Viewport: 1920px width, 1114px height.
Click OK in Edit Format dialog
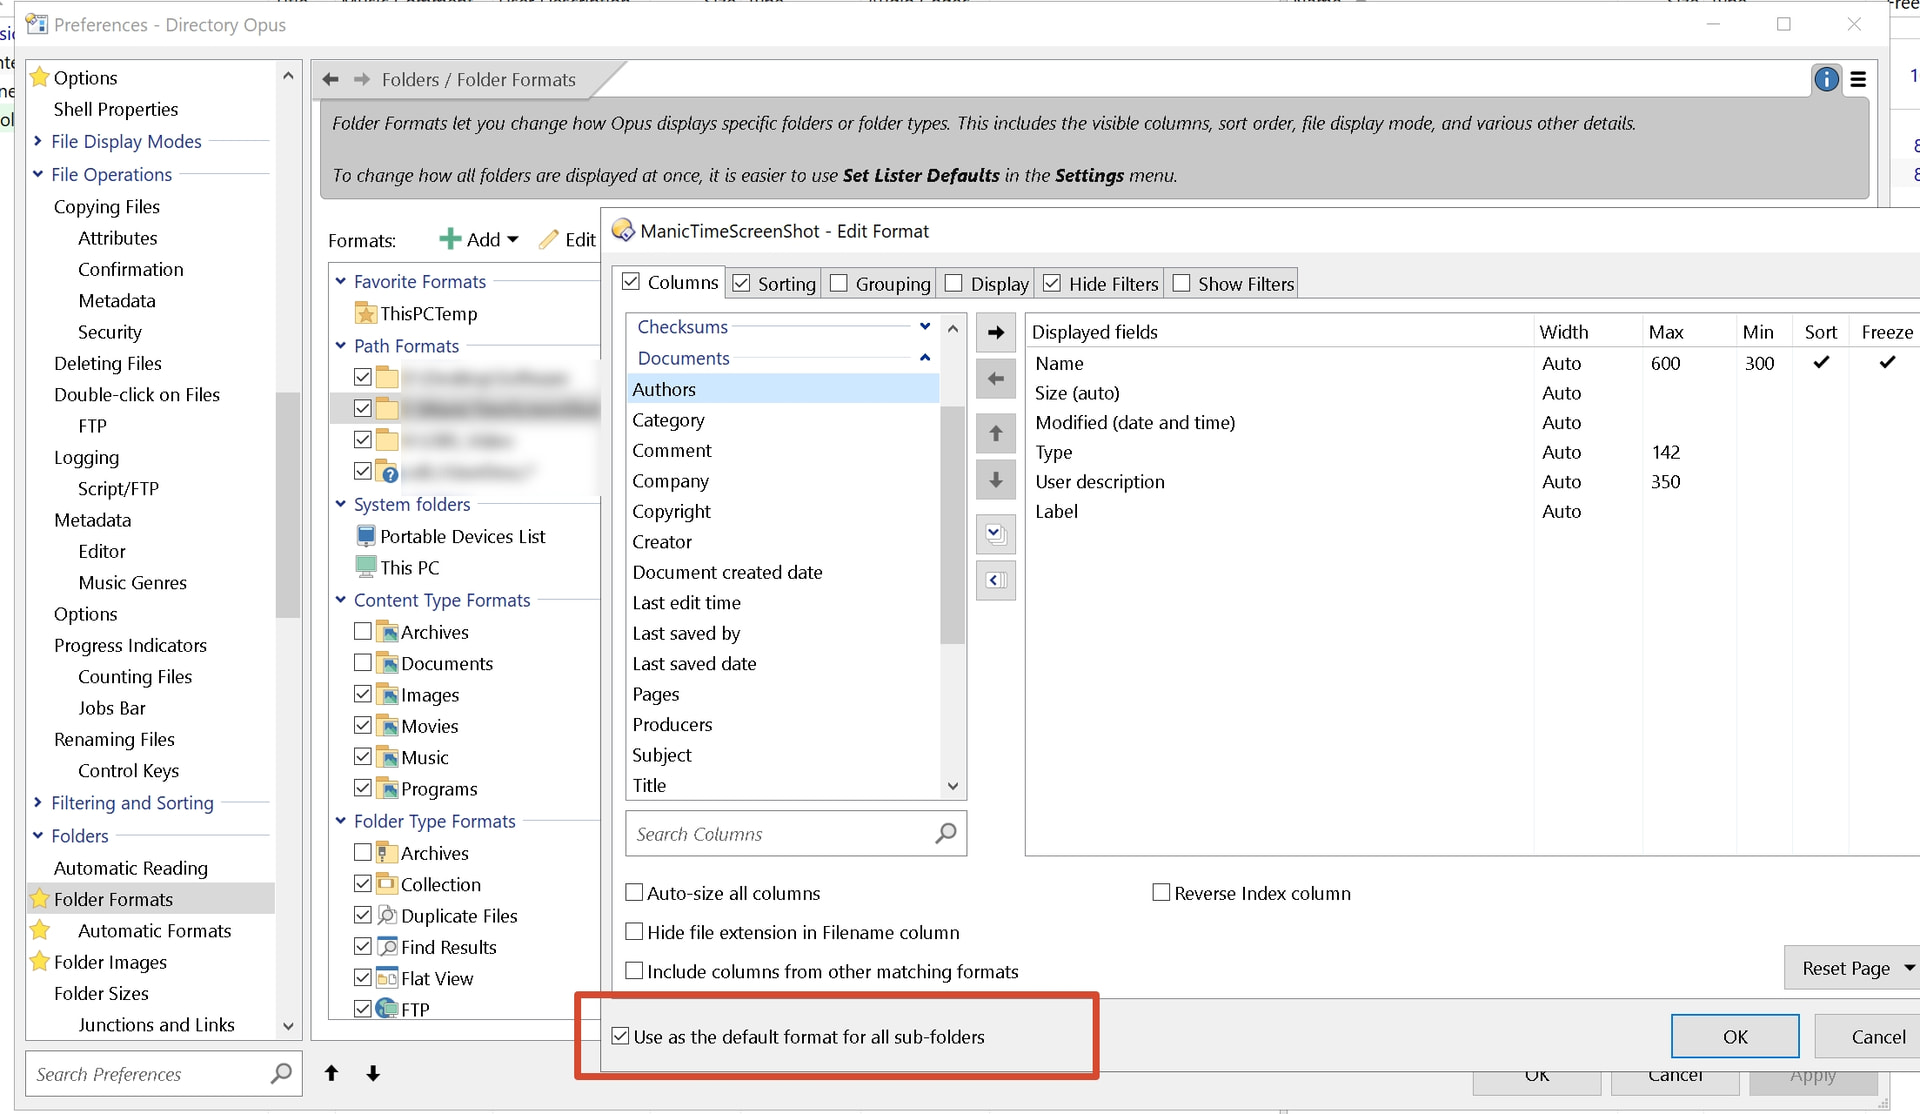(1734, 1037)
